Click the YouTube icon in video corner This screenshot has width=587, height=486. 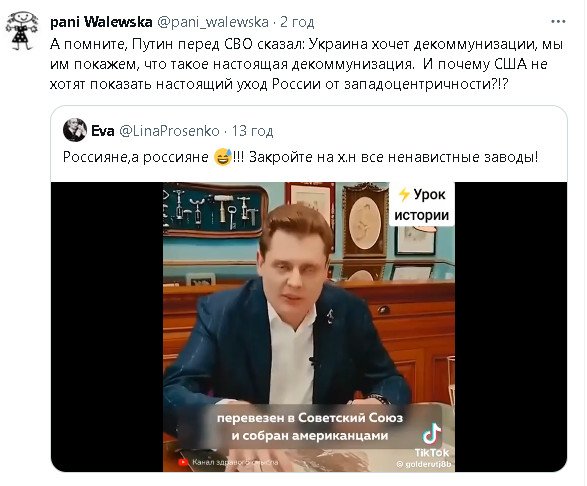pyautogui.click(x=183, y=462)
